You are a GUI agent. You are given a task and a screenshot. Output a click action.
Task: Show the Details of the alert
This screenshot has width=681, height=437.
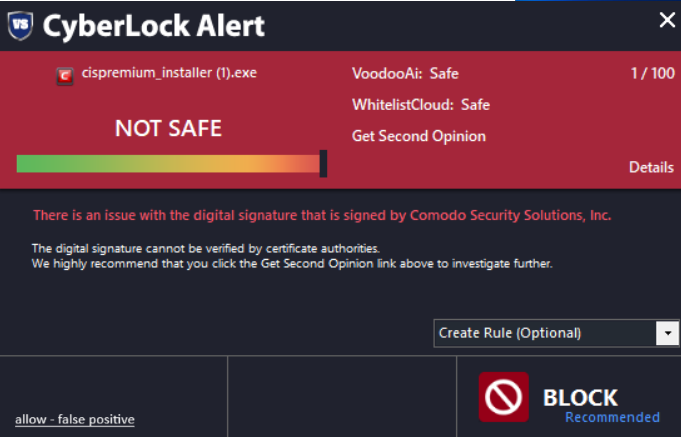[x=651, y=167]
